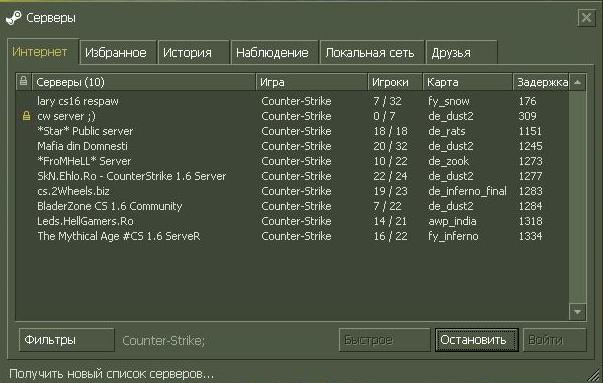Sort by Карта column header

tap(468, 82)
